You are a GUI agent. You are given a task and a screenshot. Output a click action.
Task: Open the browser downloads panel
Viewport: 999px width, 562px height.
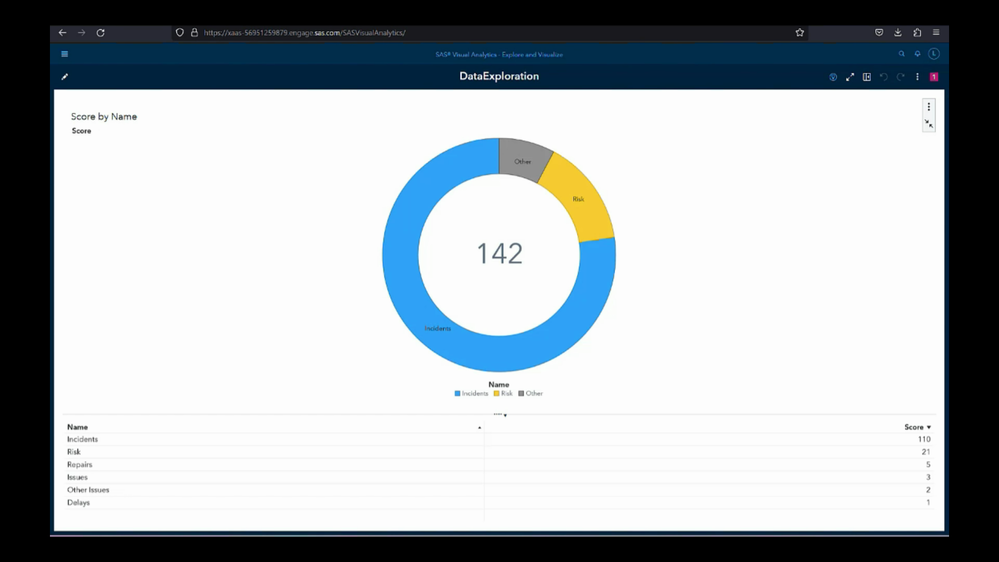tap(898, 32)
